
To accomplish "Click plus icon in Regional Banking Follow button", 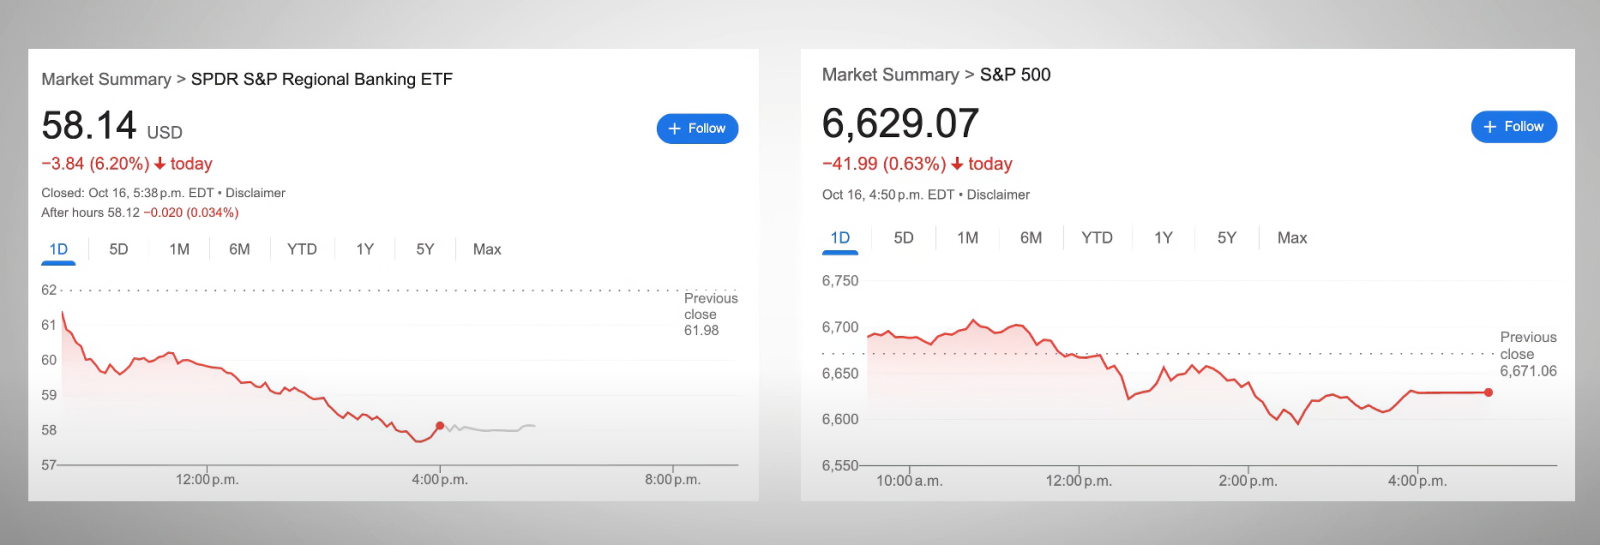I will [674, 129].
